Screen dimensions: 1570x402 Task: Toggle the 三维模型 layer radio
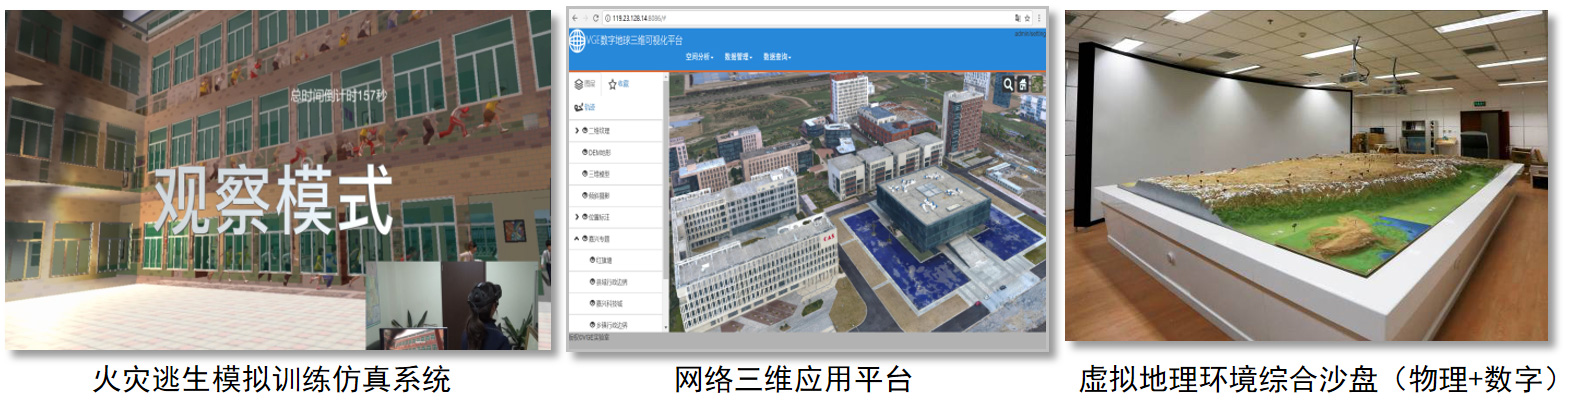(586, 174)
